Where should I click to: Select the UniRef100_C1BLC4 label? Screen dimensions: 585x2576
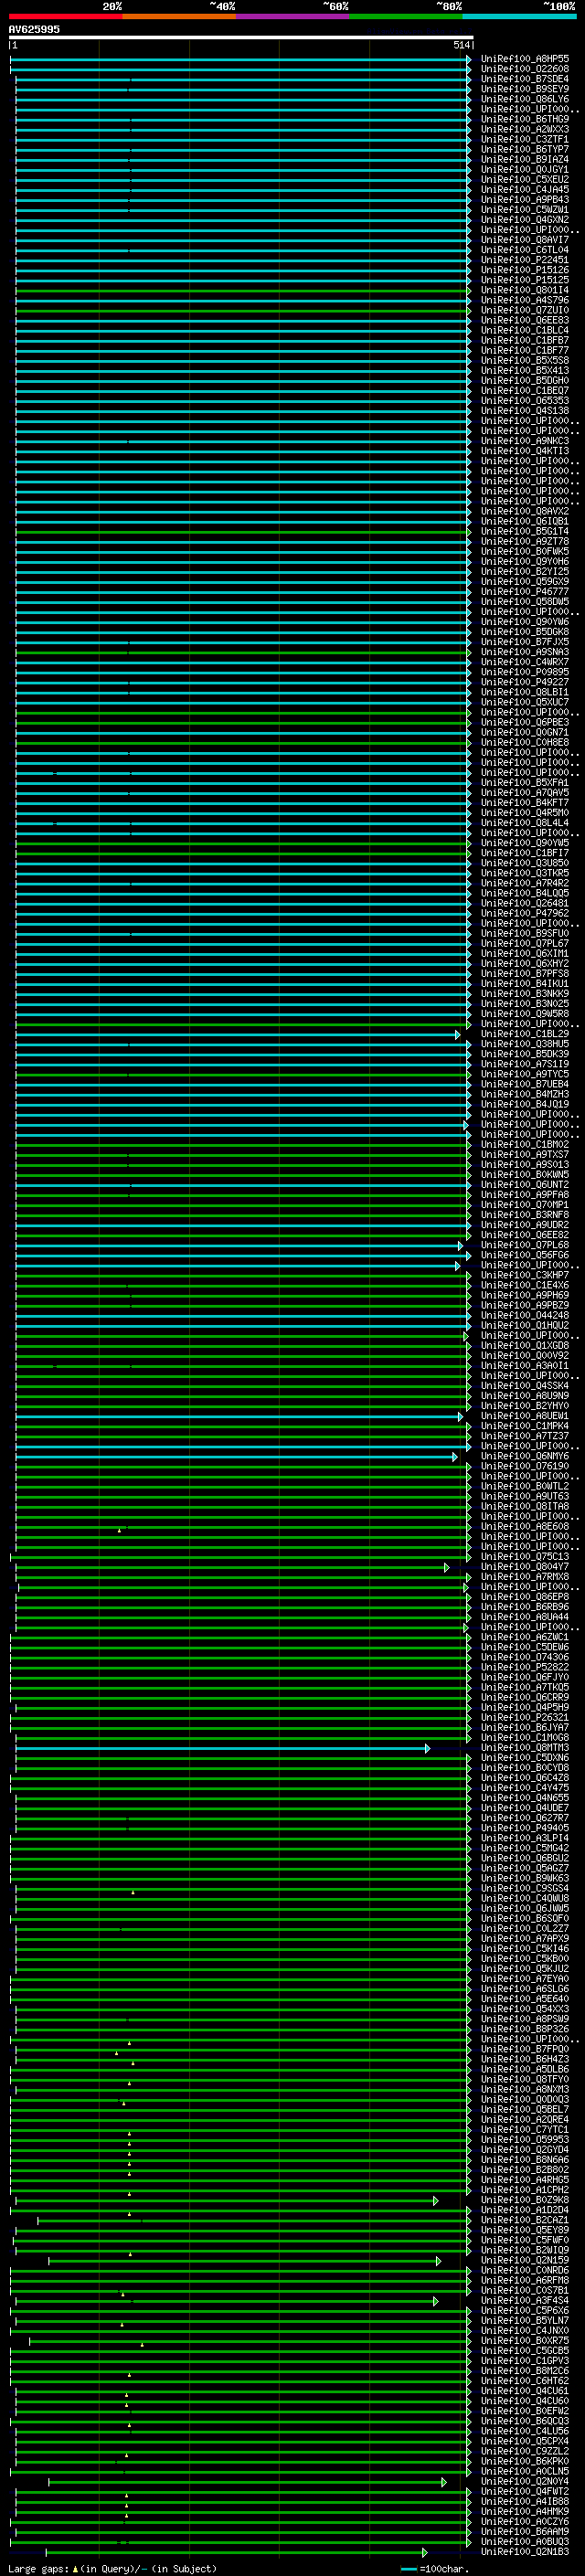pyautogui.click(x=525, y=330)
